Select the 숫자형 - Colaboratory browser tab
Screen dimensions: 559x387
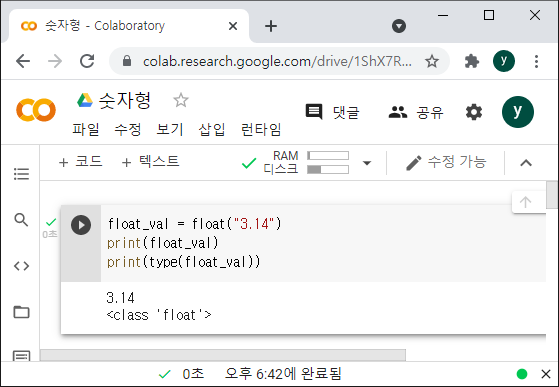[129, 26]
